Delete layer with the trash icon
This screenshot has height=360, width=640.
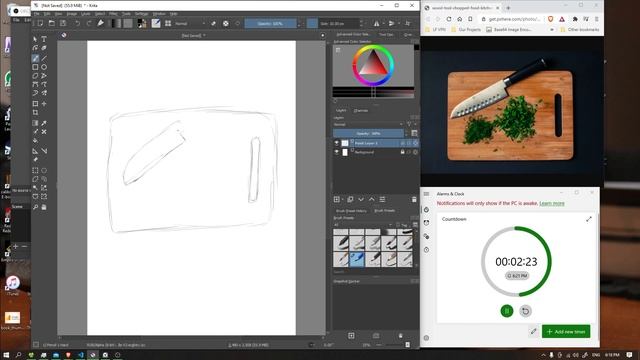[x=414, y=199]
